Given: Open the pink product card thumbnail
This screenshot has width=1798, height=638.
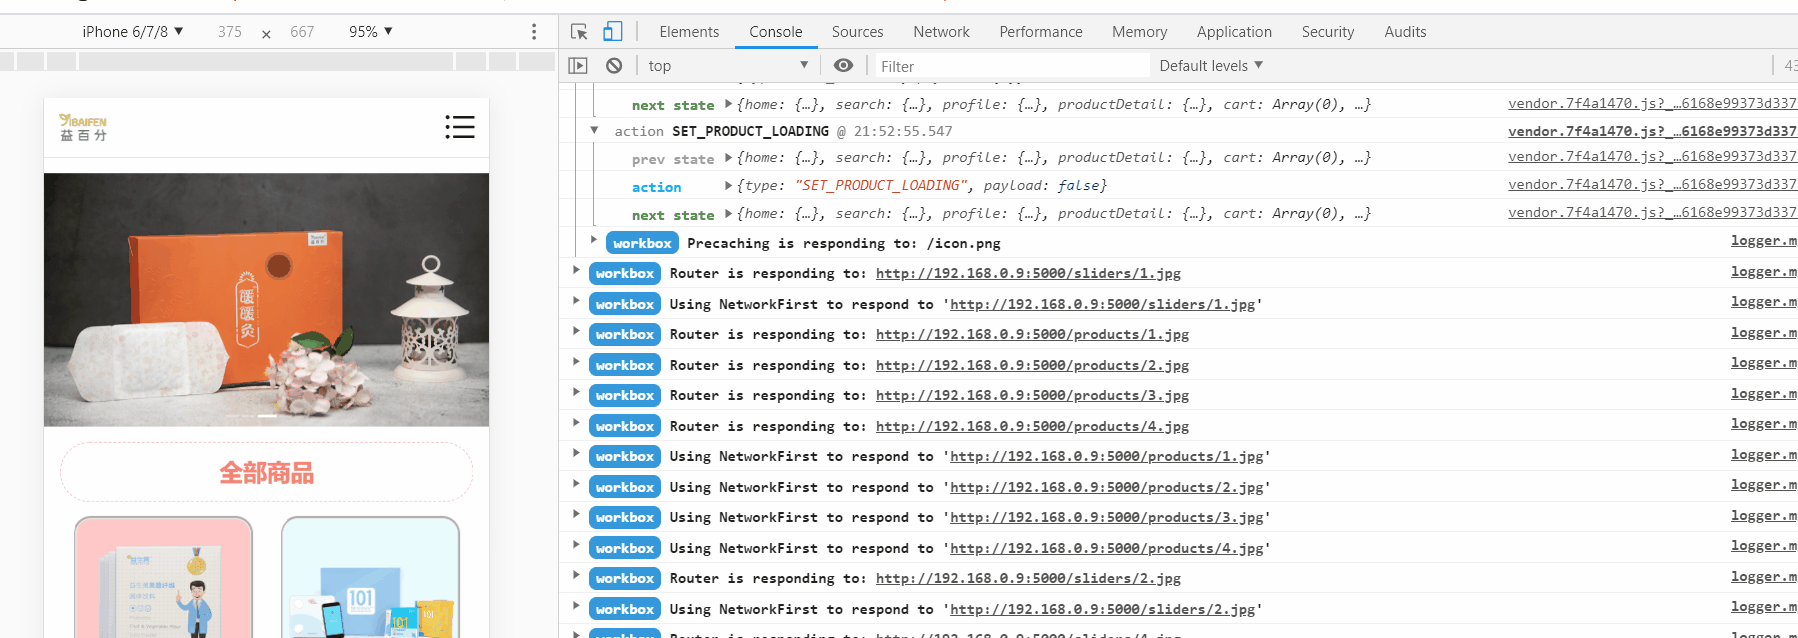Looking at the screenshot, I should 164,578.
